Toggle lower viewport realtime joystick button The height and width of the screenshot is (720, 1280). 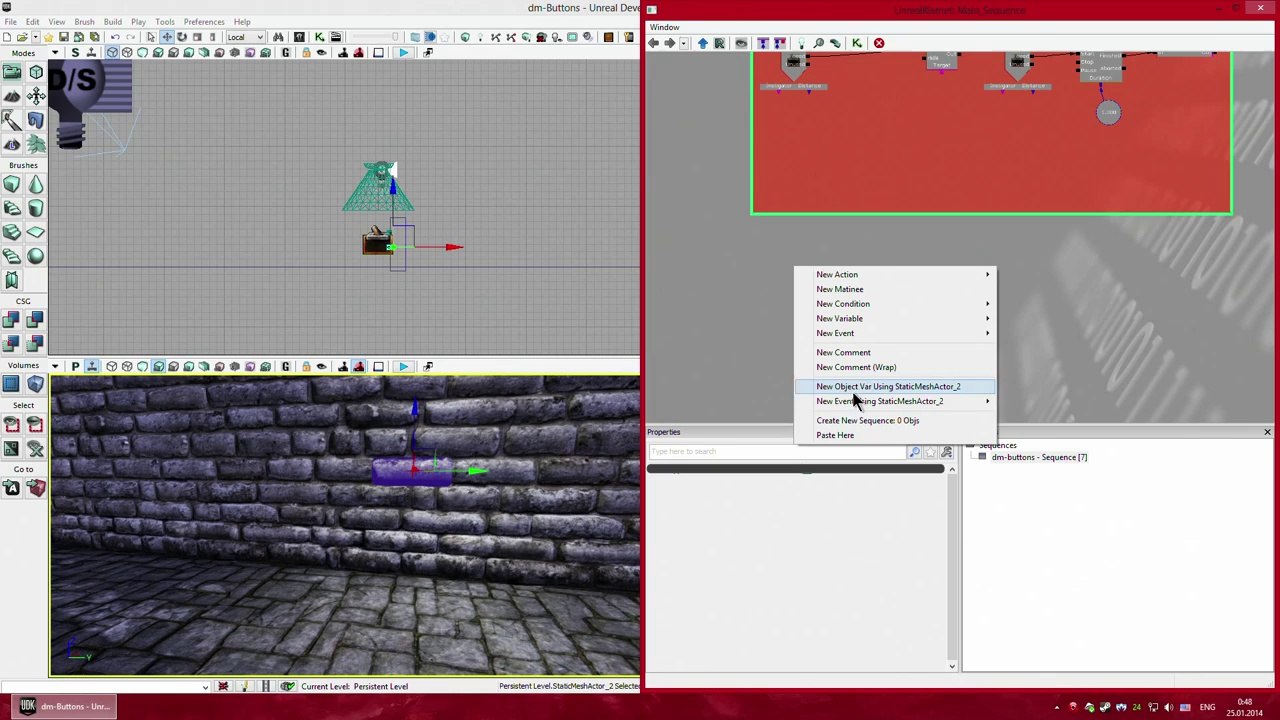tap(91, 366)
